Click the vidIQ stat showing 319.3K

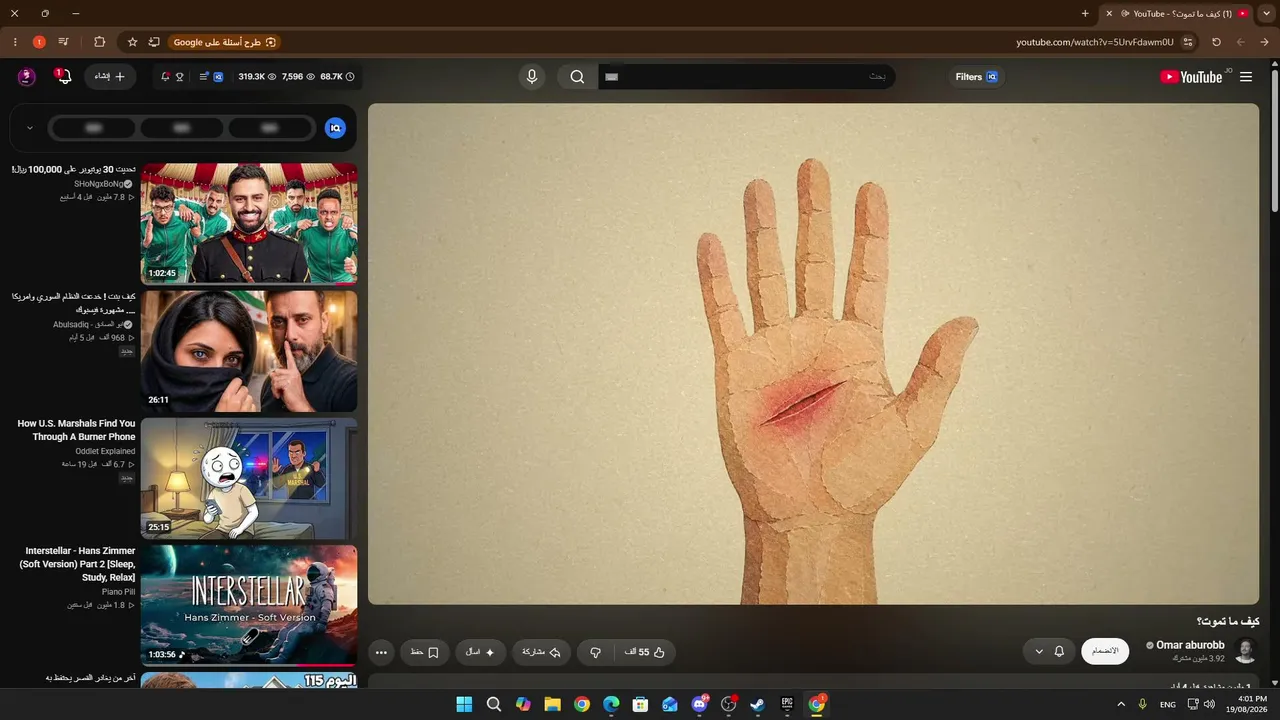(x=257, y=77)
